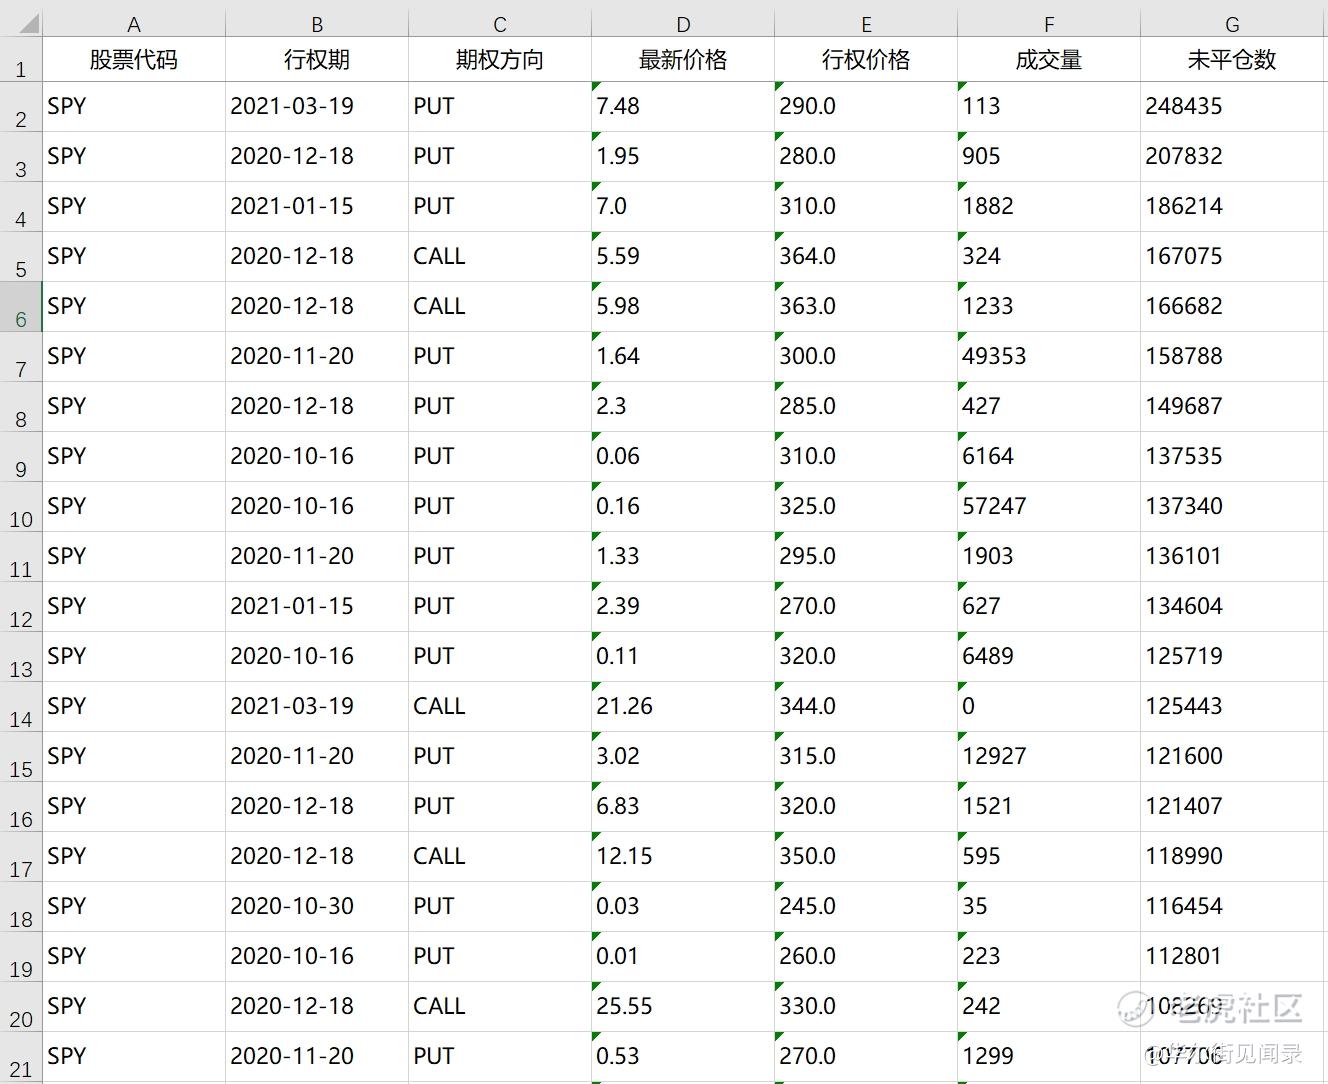Select cell with price 7.0

click(x=683, y=207)
